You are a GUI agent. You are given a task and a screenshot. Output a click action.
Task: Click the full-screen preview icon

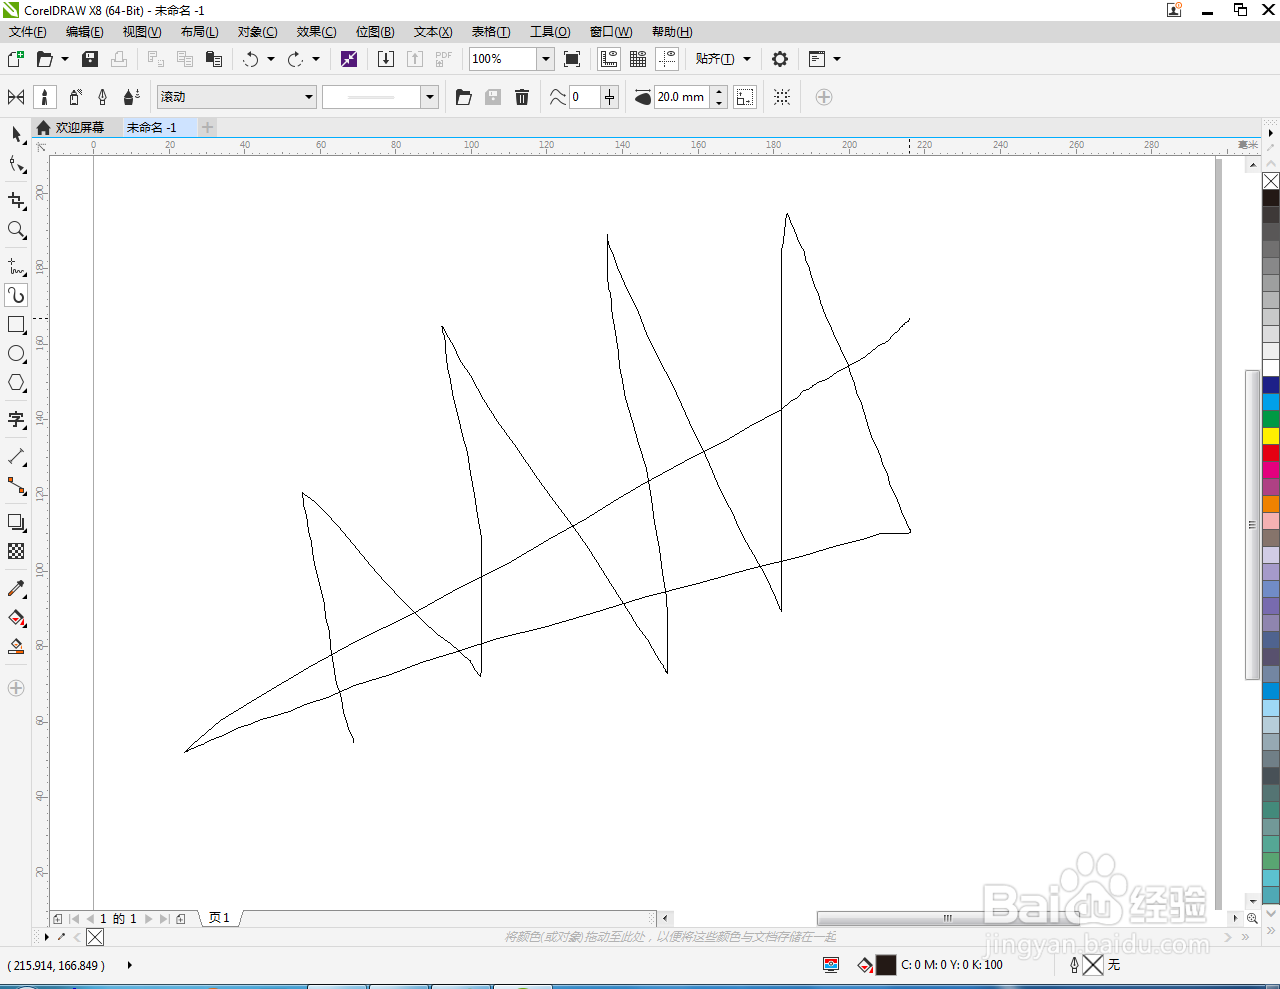572,59
